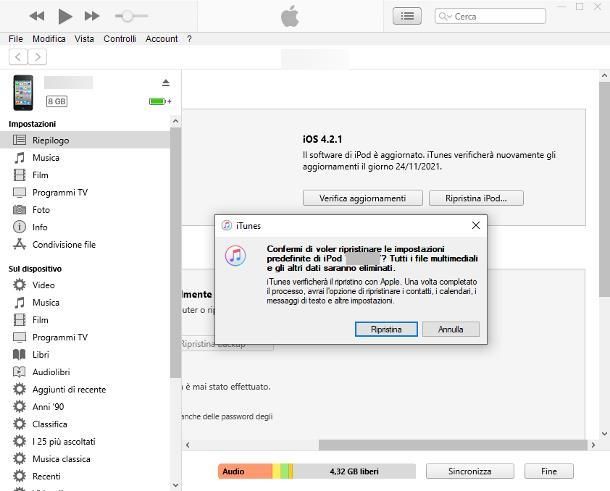Select Film icon under Impostazioni
610x491 pixels.
(x=19, y=175)
